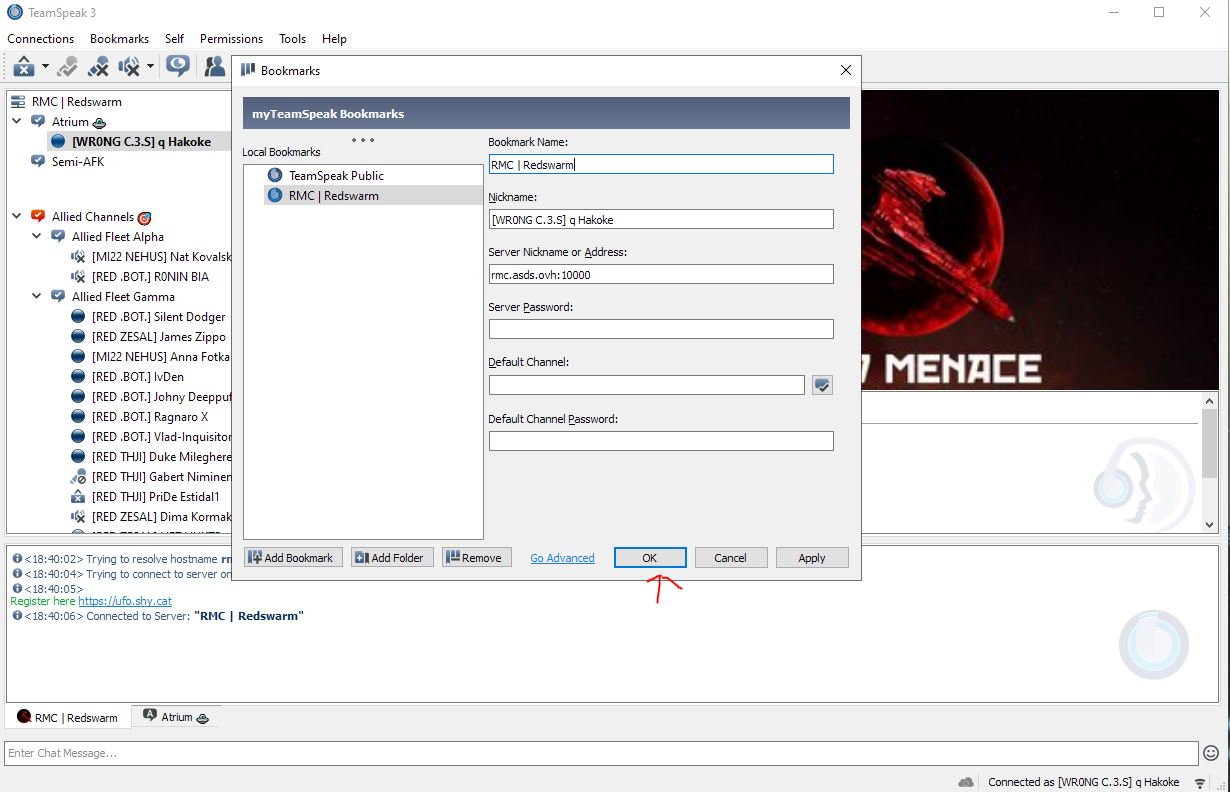This screenshot has width=1230, height=792.
Task: Collapse the Allied Channels group
Action: (x=17, y=216)
